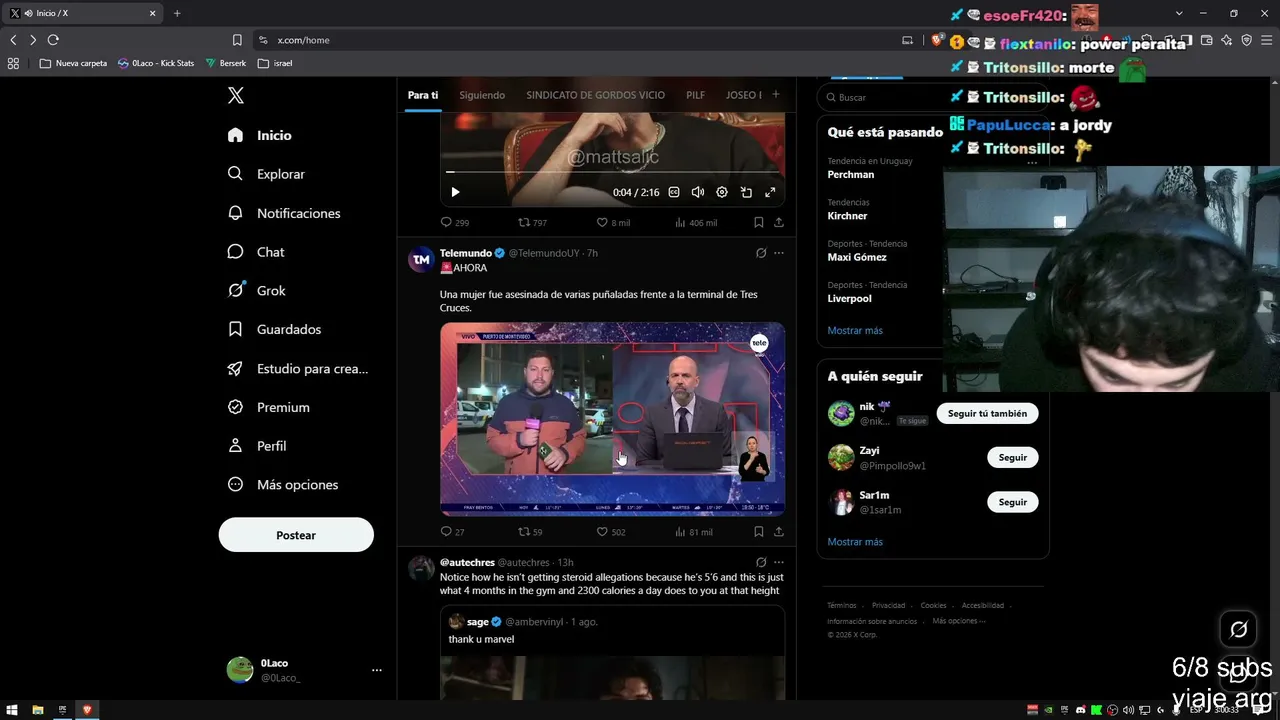View Telemundo post analytics 81 mil
This screenshot has width=1280, height=720.
tap(694, 532)
